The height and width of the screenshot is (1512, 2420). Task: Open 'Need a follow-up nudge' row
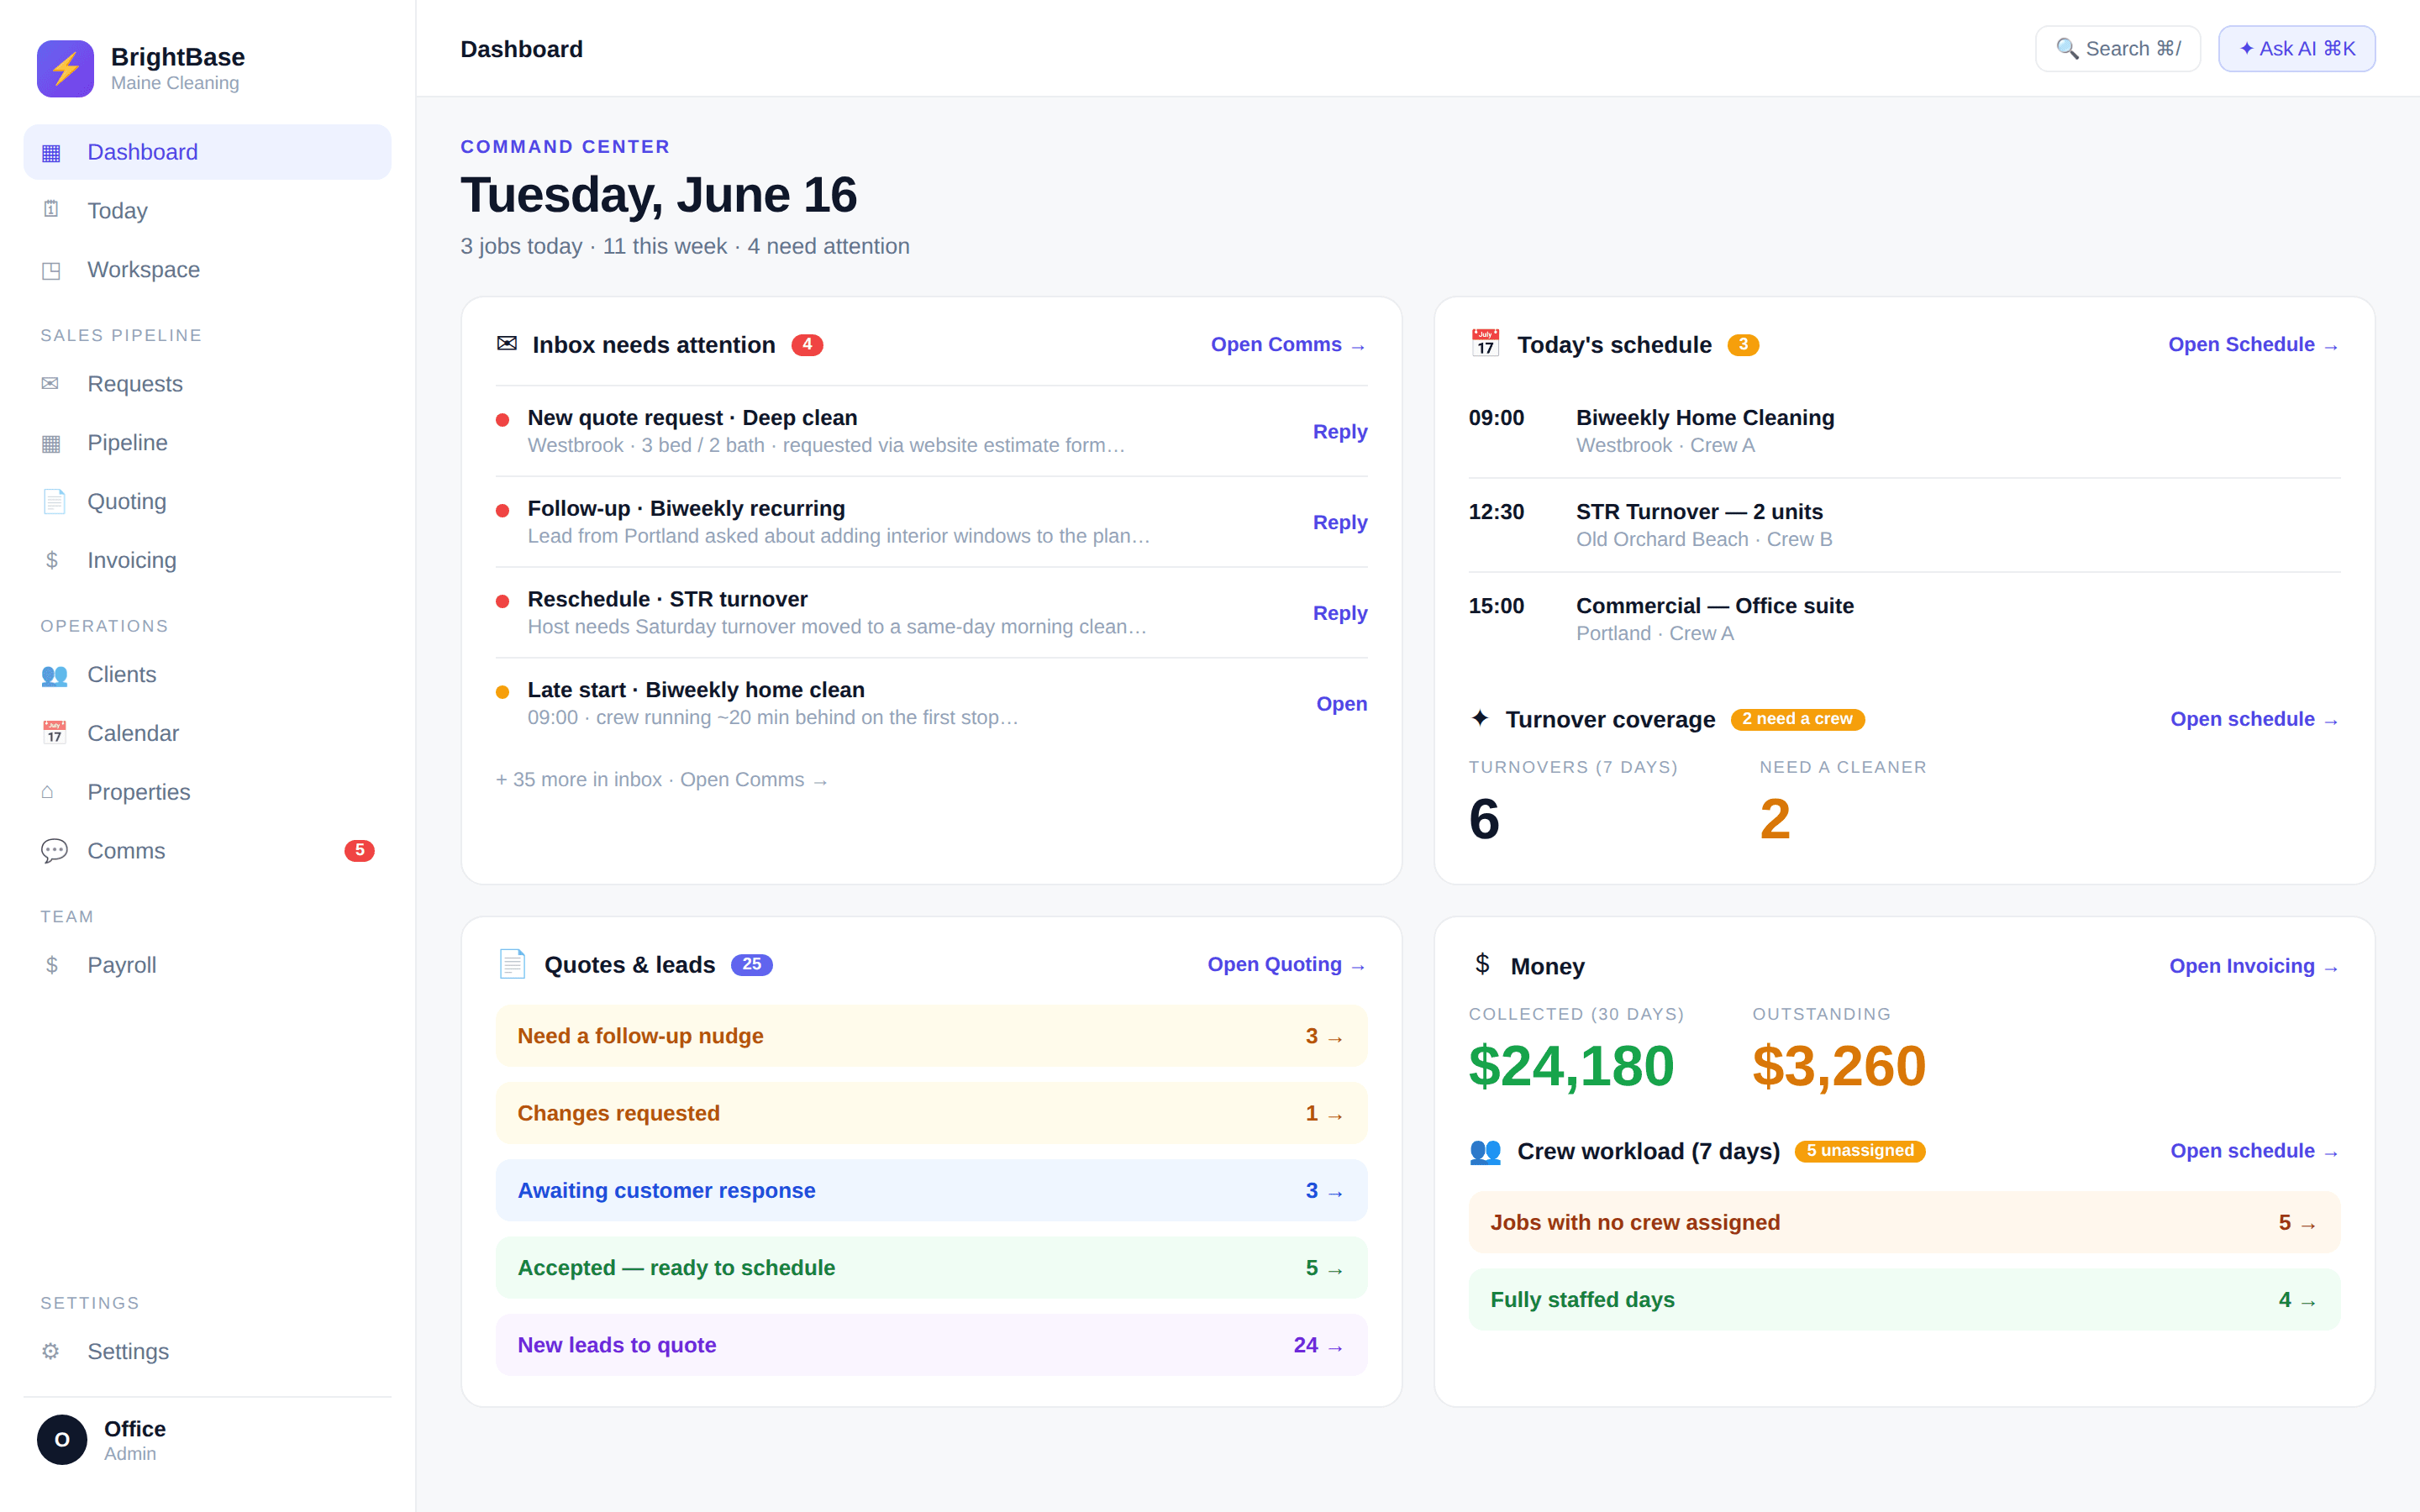coord(931,1036)
